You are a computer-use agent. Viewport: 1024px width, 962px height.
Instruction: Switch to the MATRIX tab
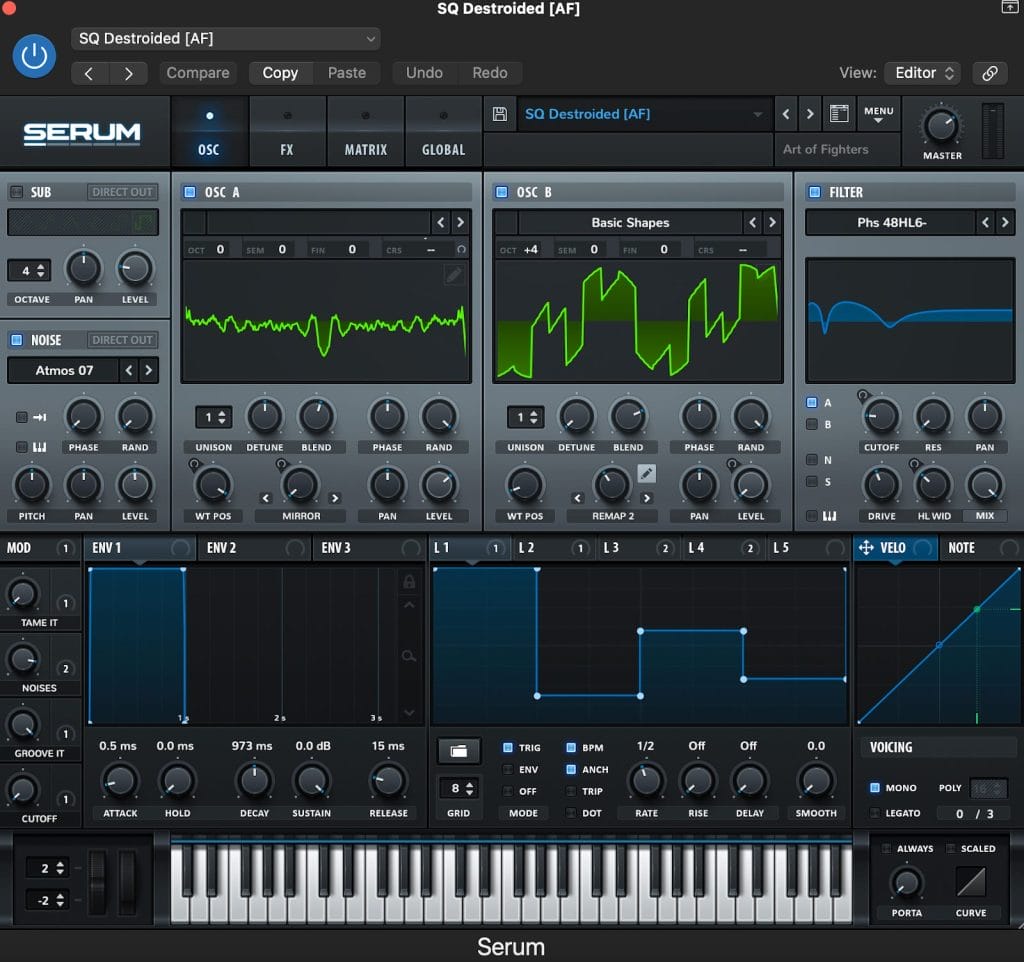click(366, 133)
